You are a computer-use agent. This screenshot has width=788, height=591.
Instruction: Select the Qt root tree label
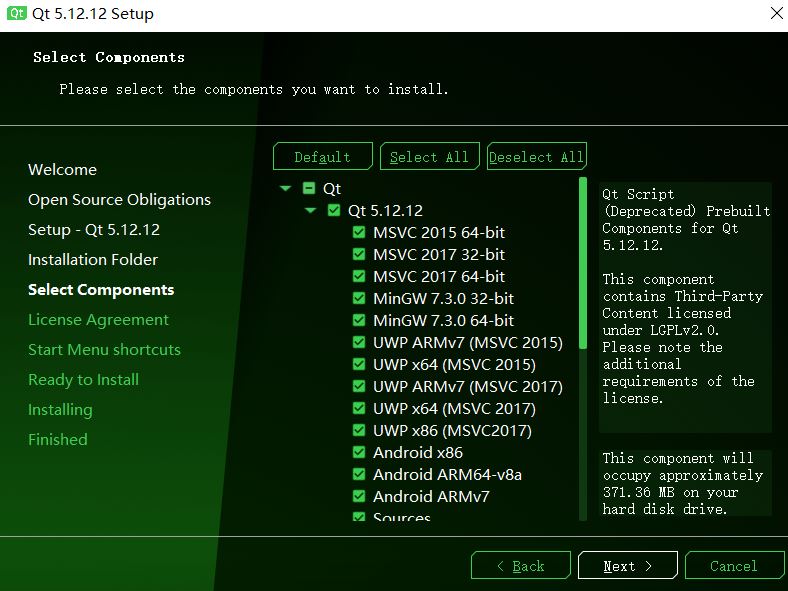pos(332,188)
